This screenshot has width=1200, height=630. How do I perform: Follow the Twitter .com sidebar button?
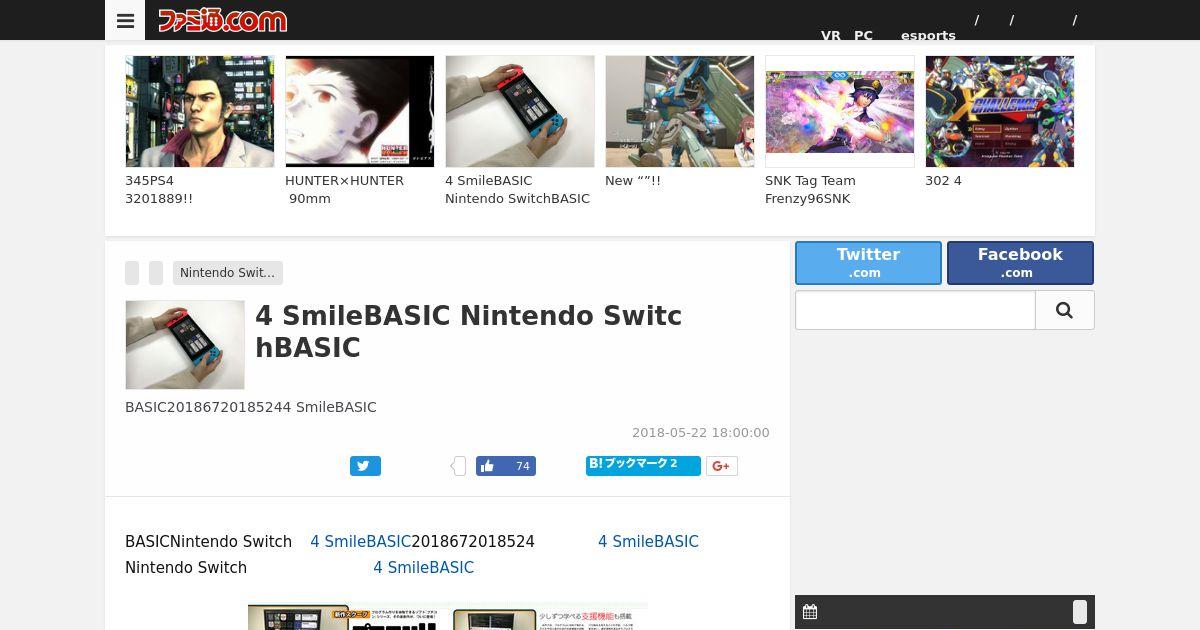868,262
